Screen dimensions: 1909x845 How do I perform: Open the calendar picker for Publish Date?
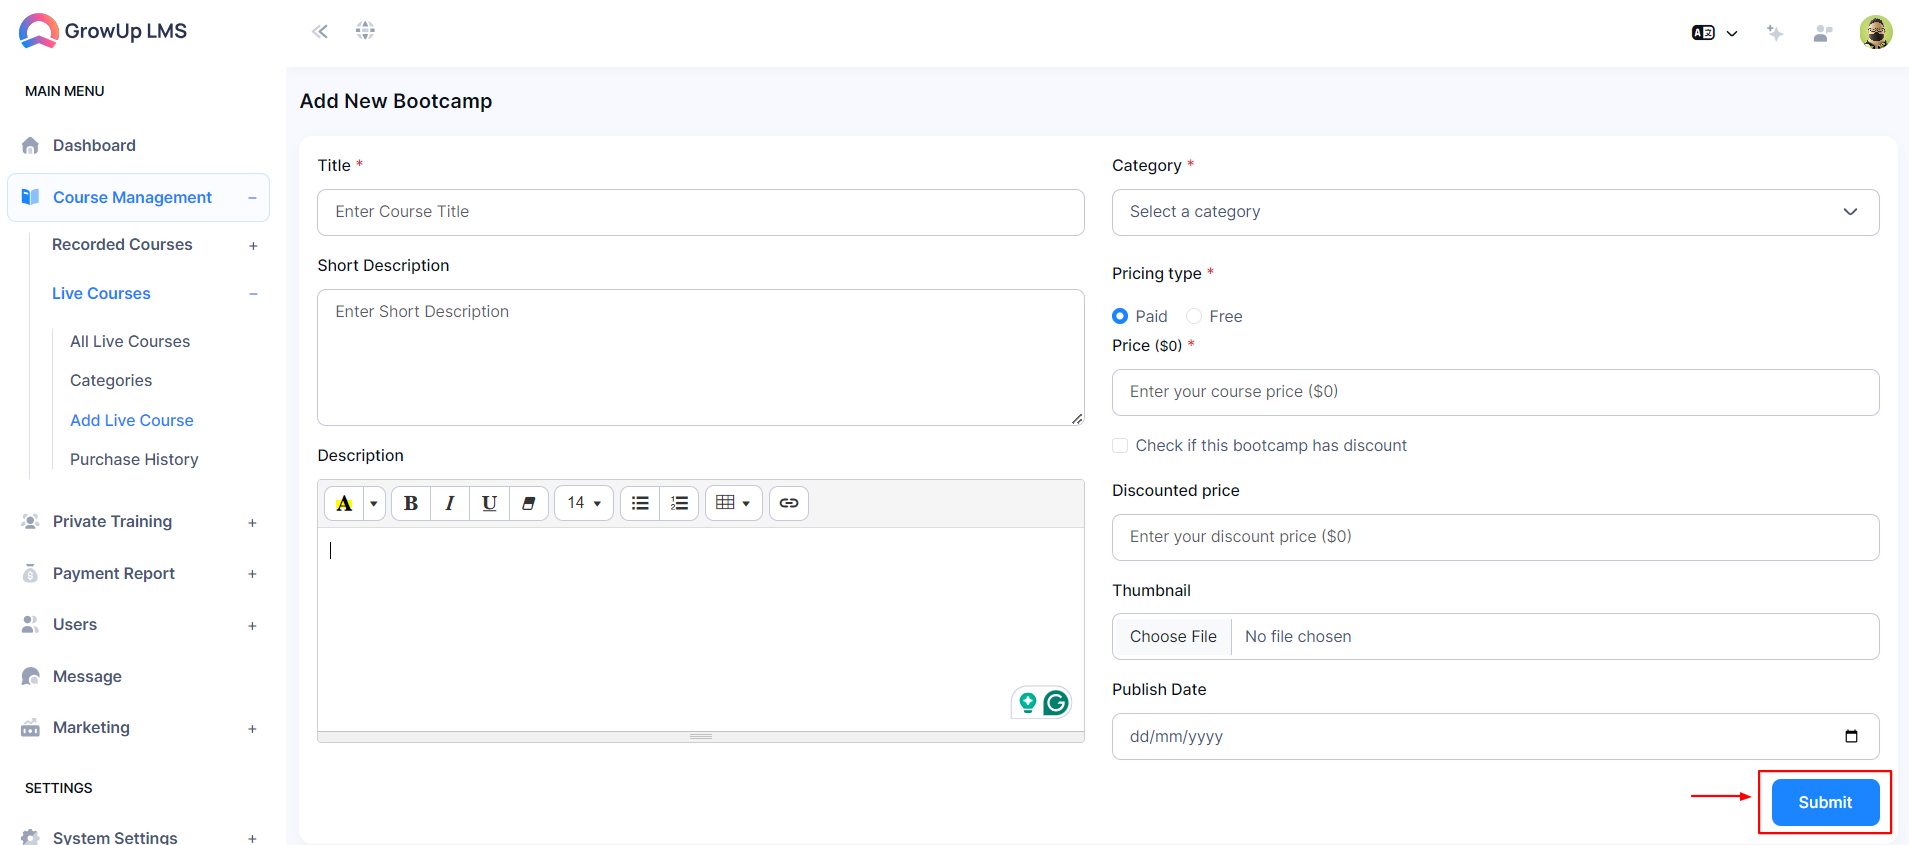1851,736
